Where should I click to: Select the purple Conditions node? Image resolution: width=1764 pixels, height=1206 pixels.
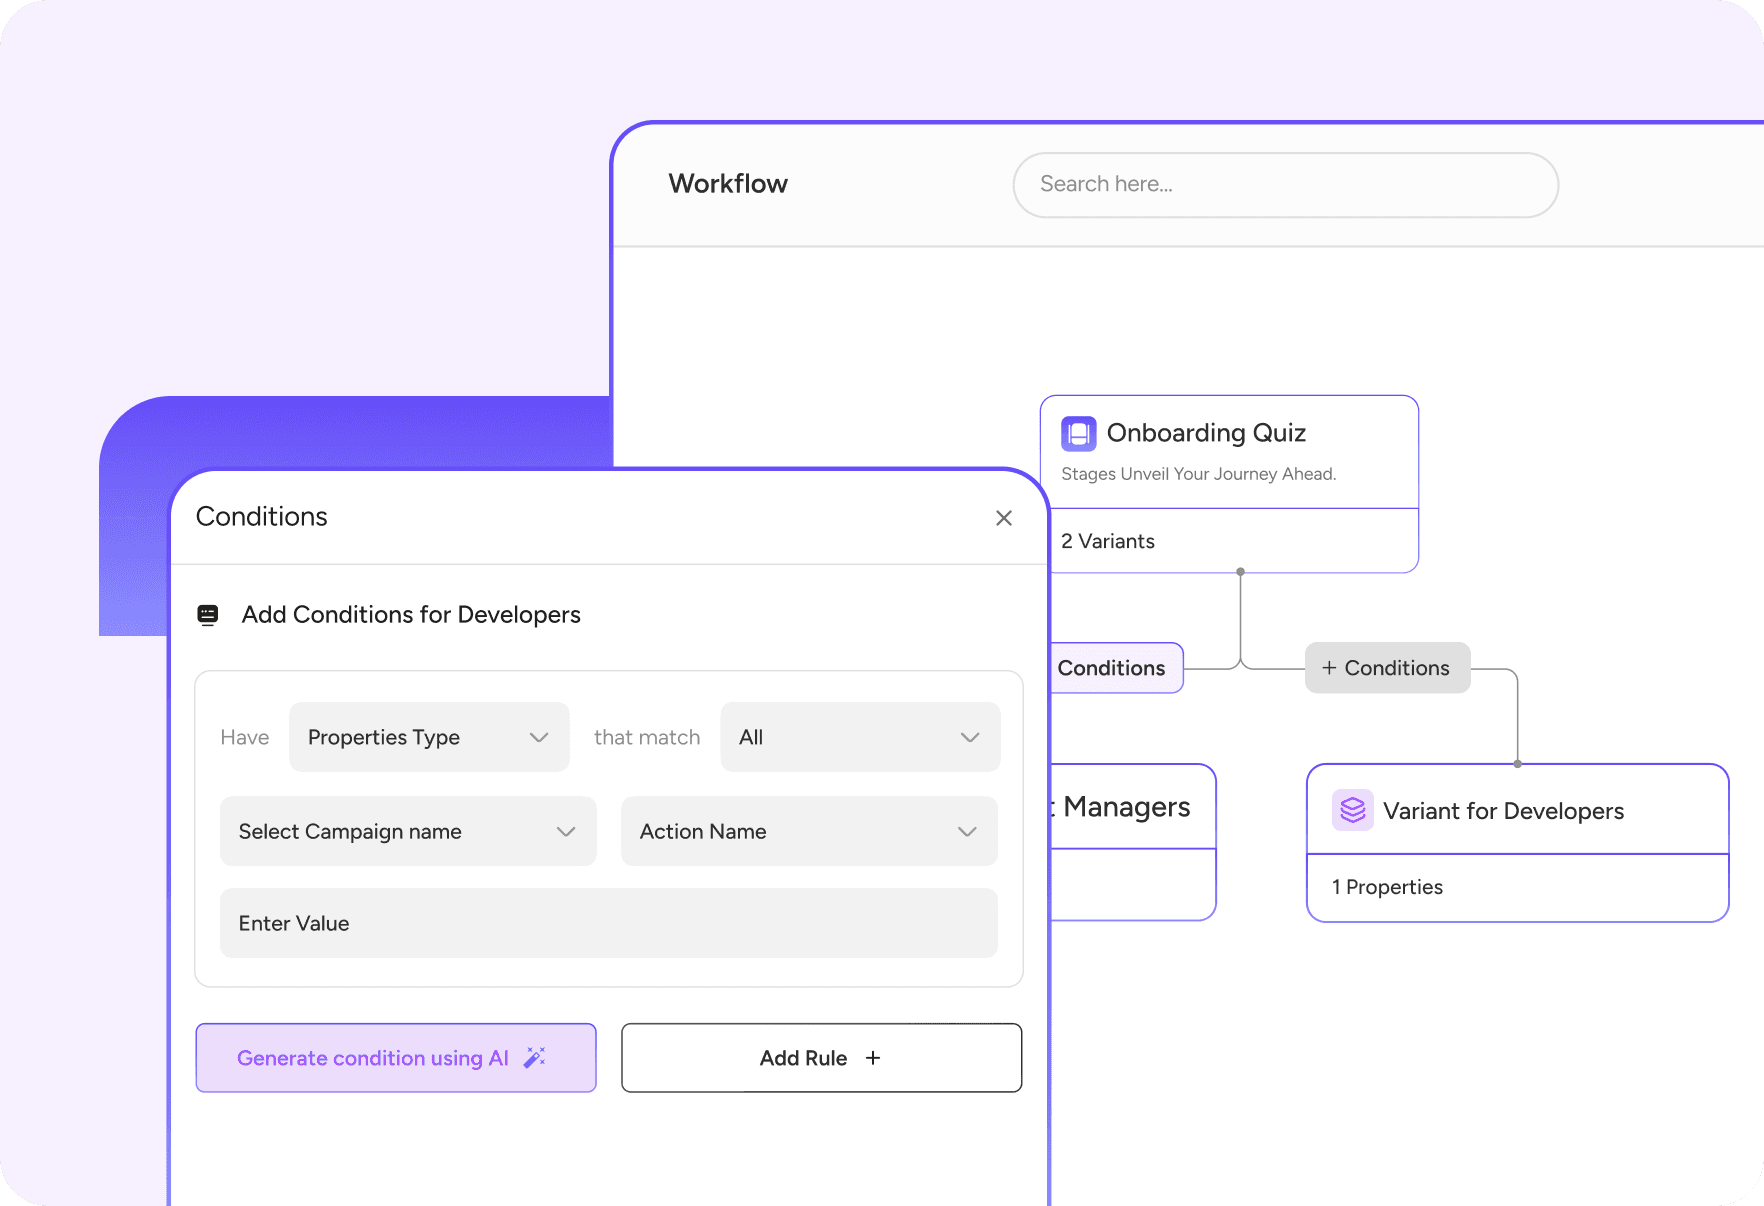(1116, 668)
